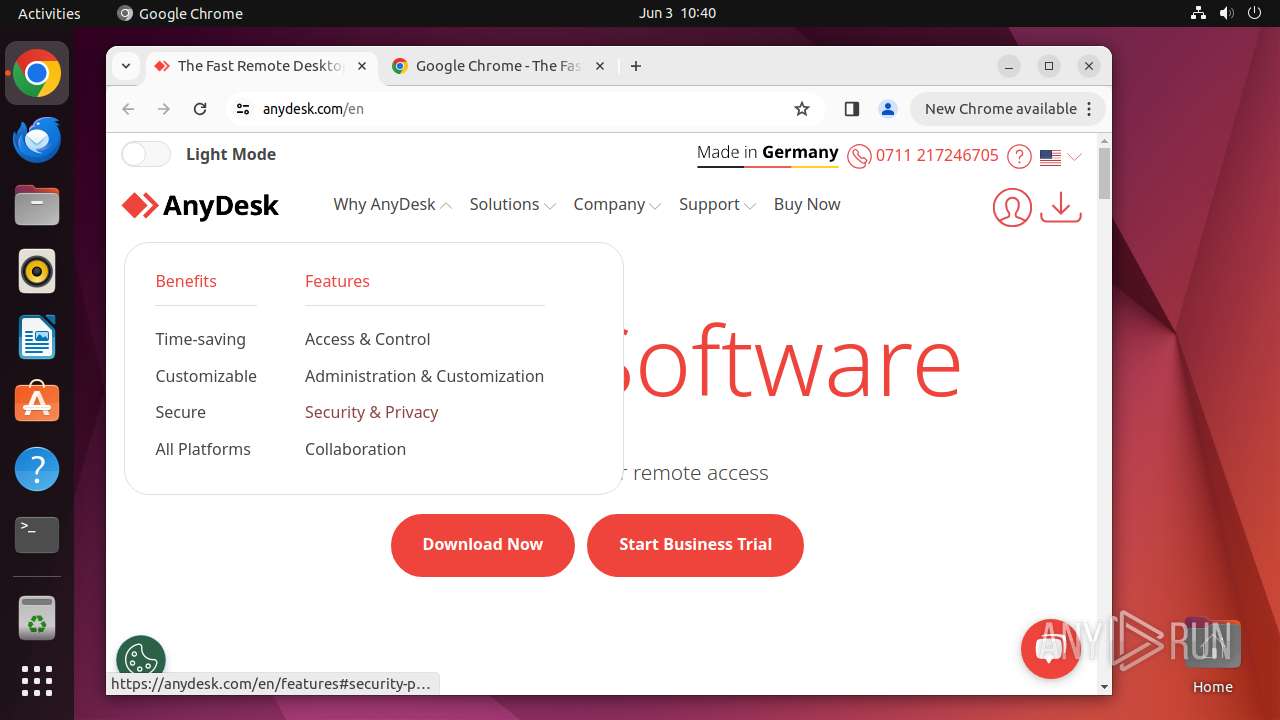1280x720 pixels.
Task: Click the Benefits heading
Action: pos(186,281)
